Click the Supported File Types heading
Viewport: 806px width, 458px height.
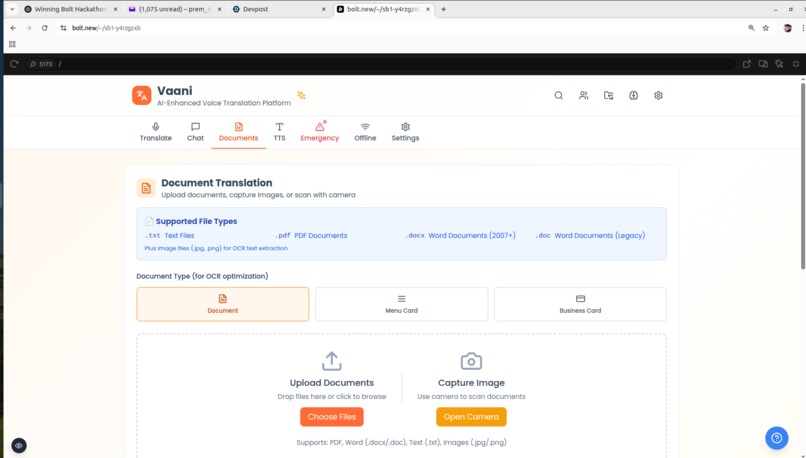(x=196, y=221)
